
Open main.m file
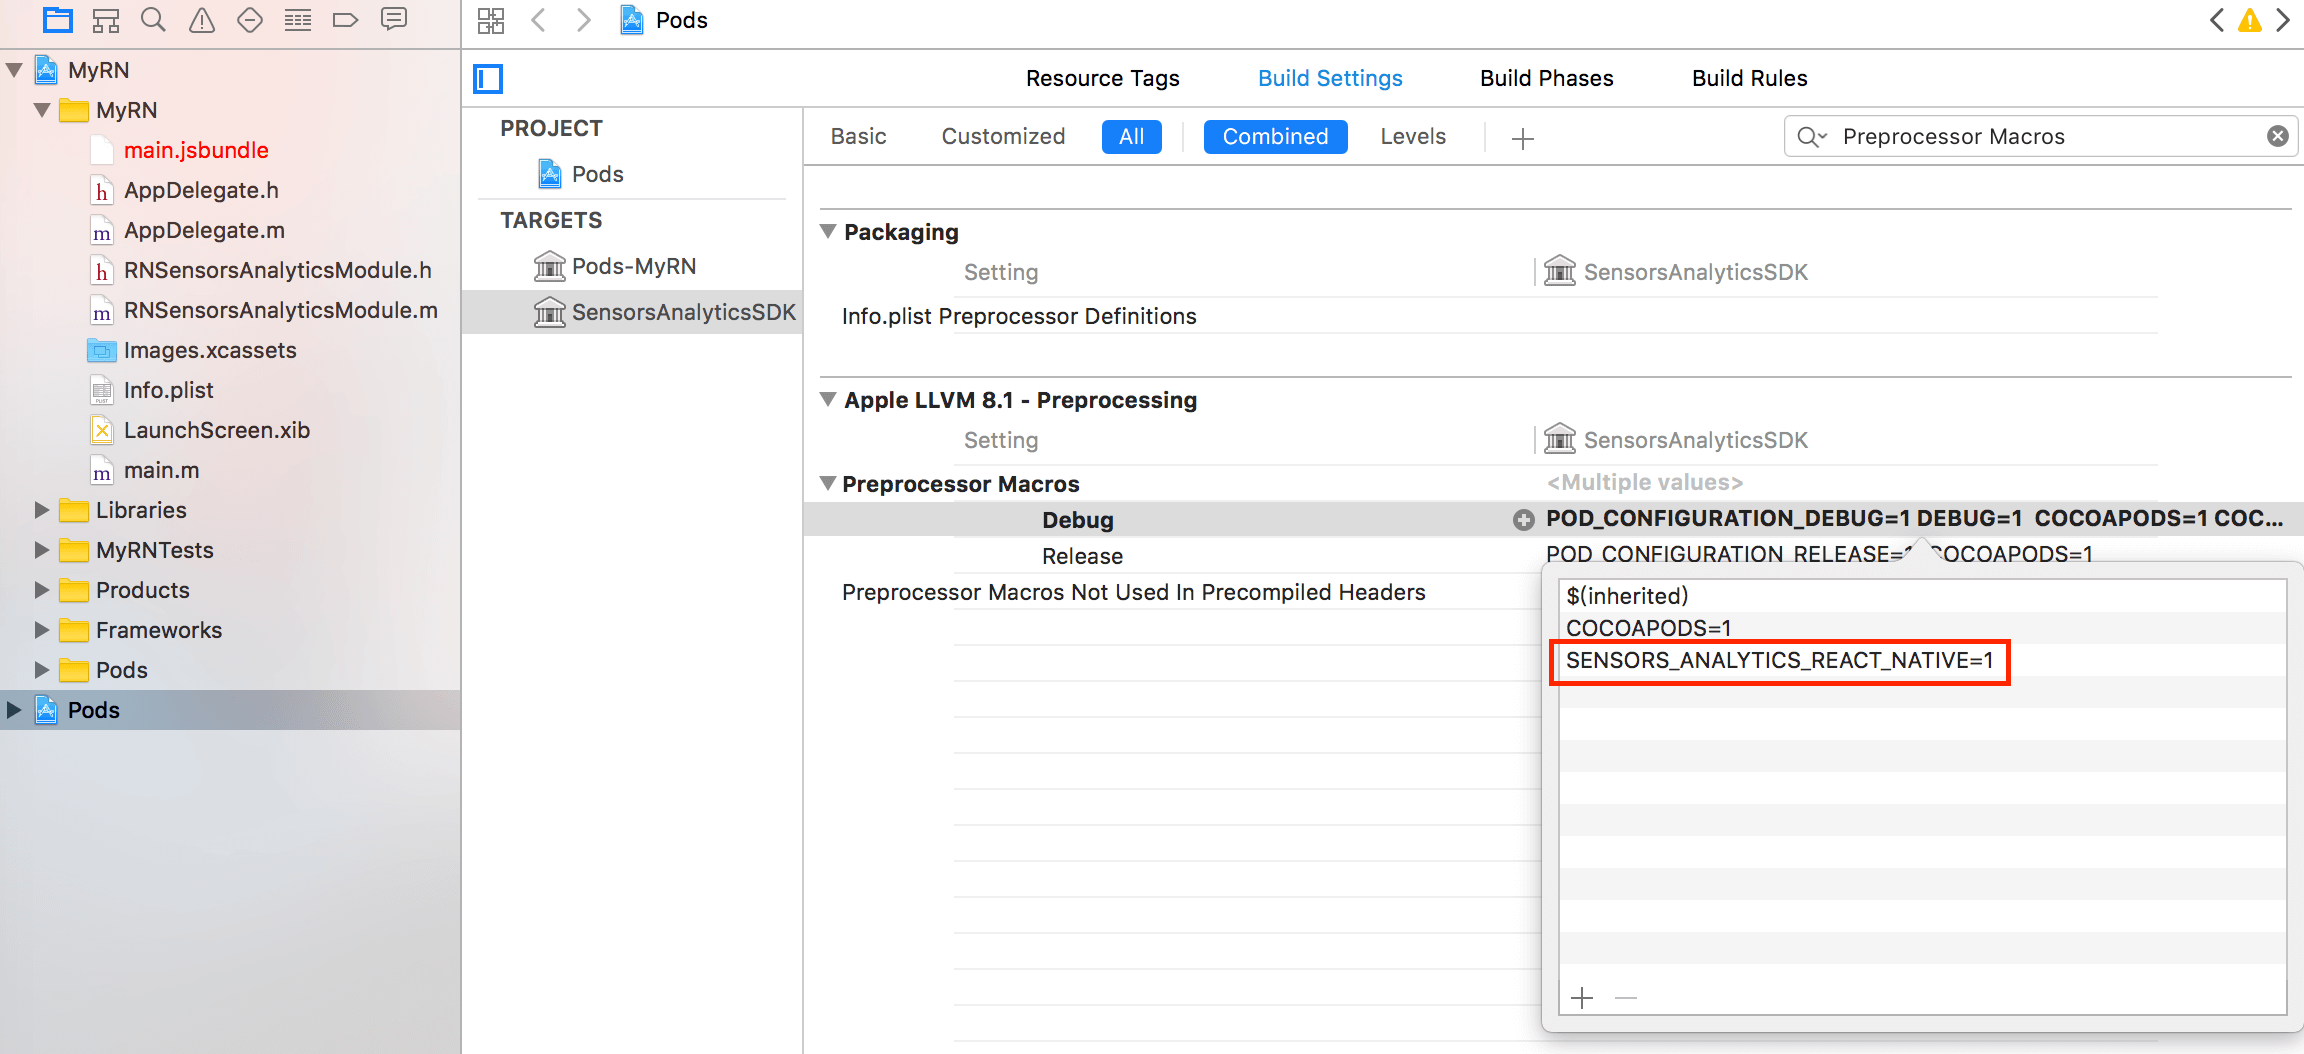click(161, 470)
